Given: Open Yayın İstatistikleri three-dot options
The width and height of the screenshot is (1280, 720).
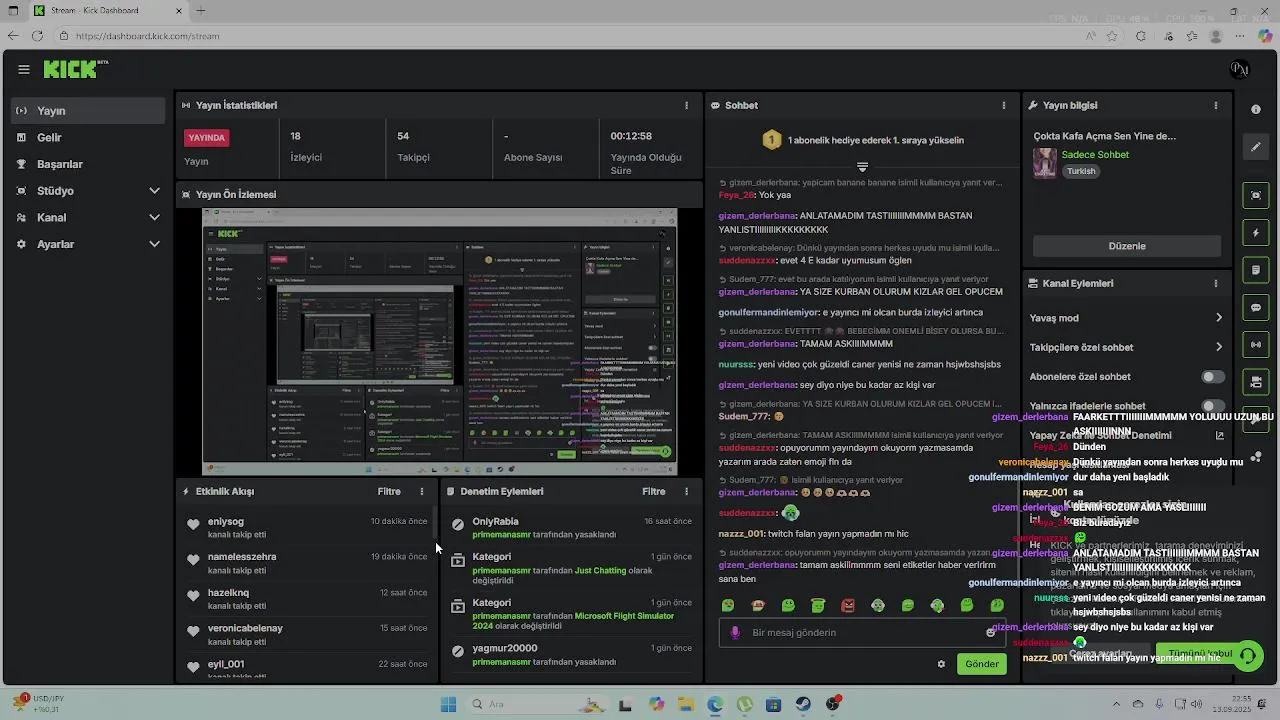Looking at the screenshot, I should click(686, 105).
